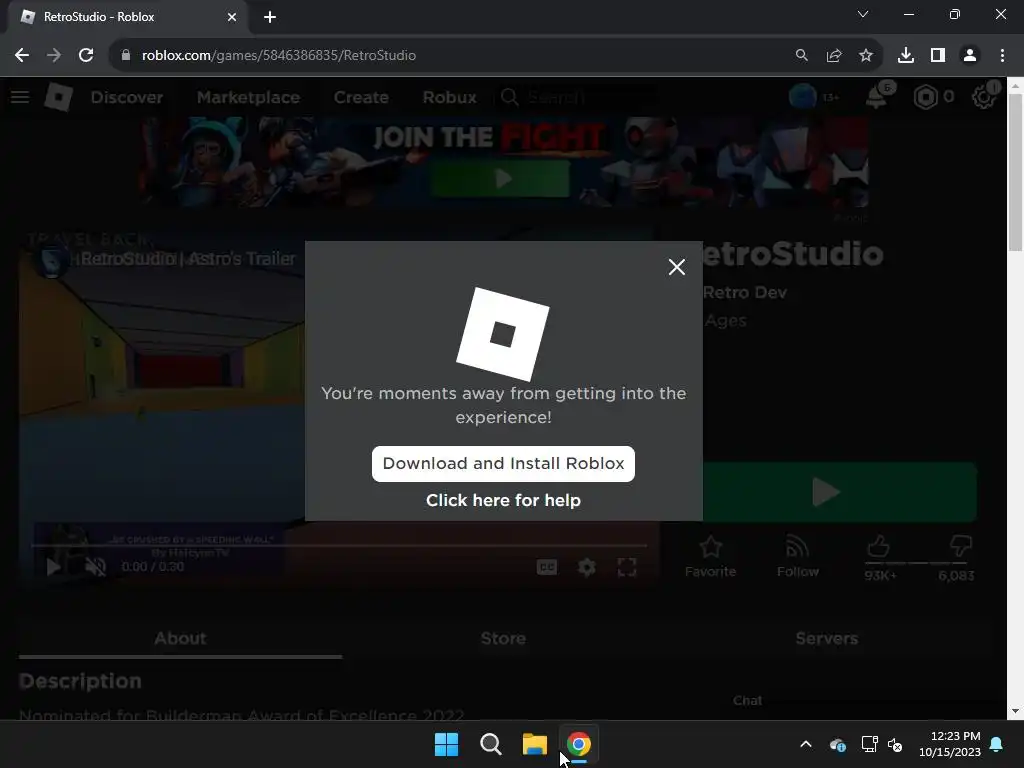Open the Marketplace menu item
The height and width of the screenshot is (768, 1024).
248,97
